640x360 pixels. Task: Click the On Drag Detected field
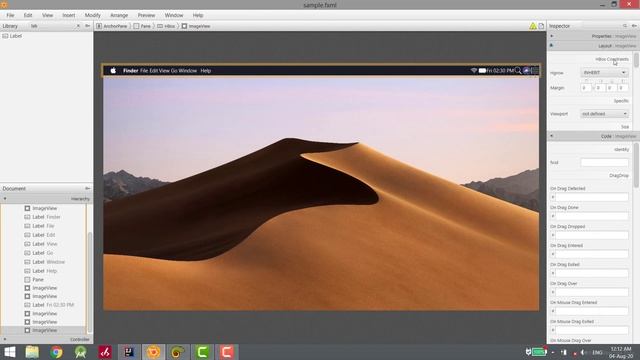592,197
